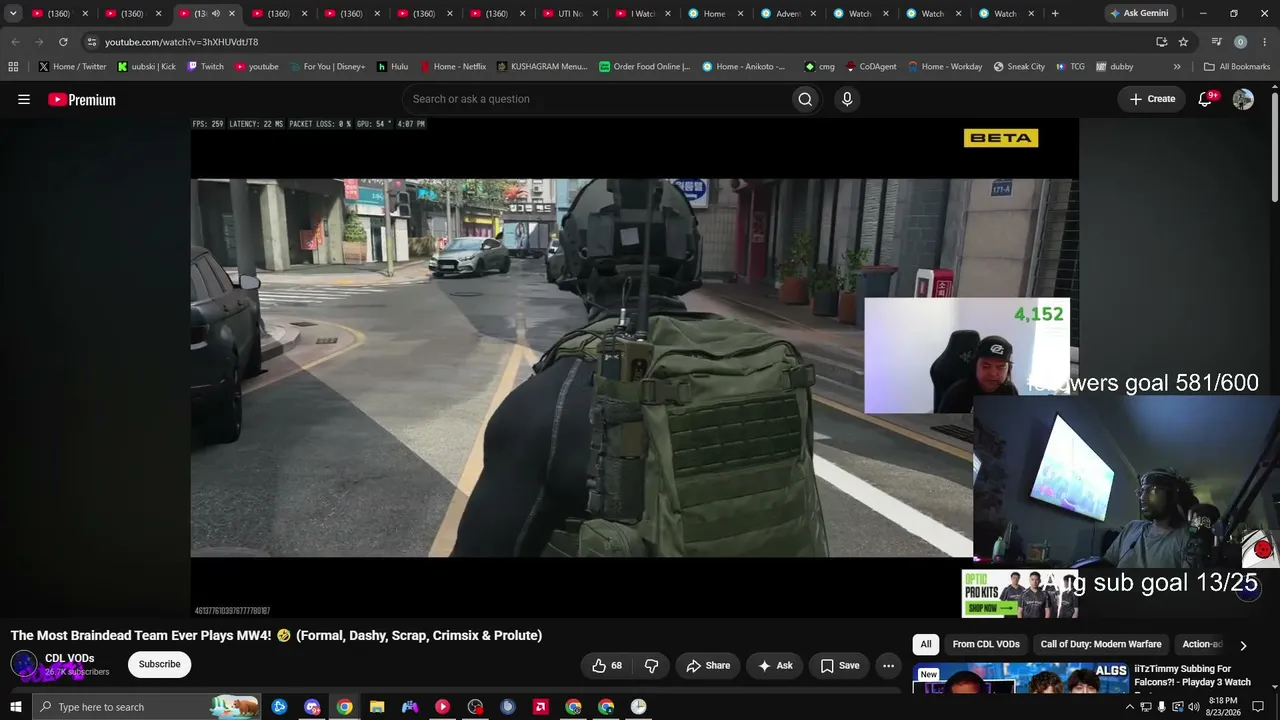Open the Home - Netflix bookmark
The height and width of the screenshot is (720, 1280).
[x=453, y=67]
